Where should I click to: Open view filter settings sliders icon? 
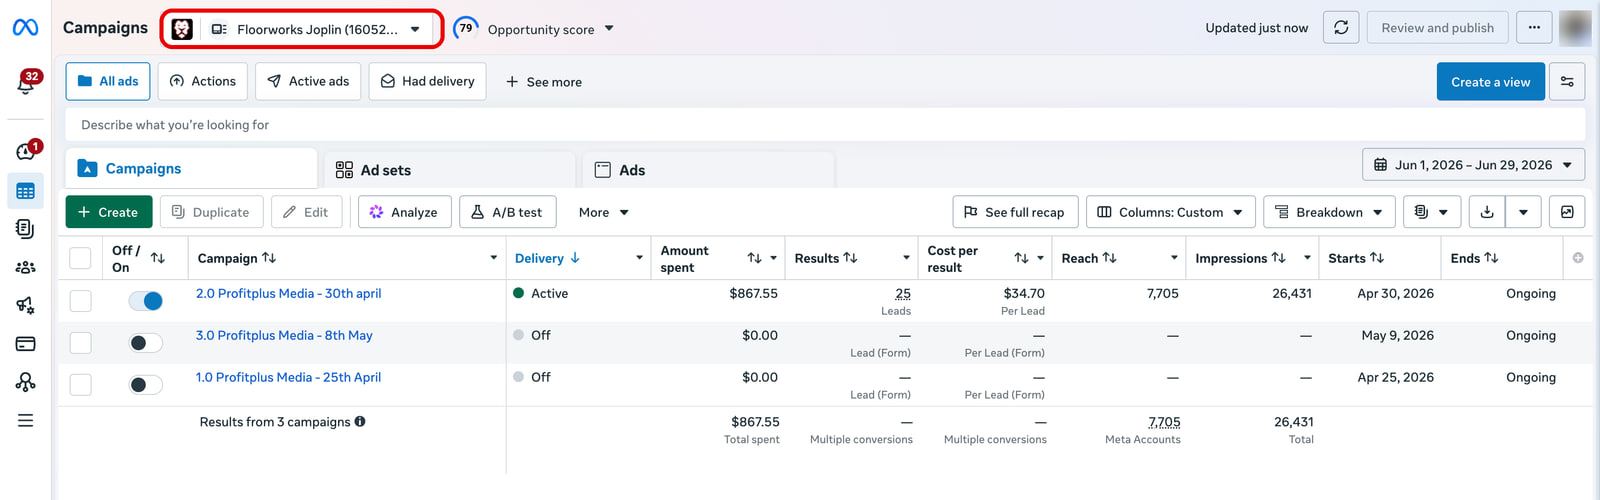(x=1567, y=82)
